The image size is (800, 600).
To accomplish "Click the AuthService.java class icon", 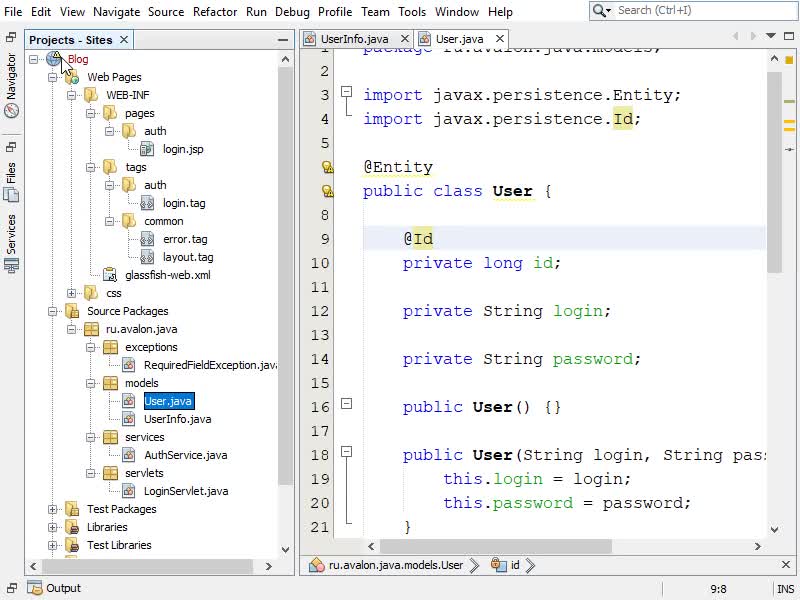I will point(129,455).
